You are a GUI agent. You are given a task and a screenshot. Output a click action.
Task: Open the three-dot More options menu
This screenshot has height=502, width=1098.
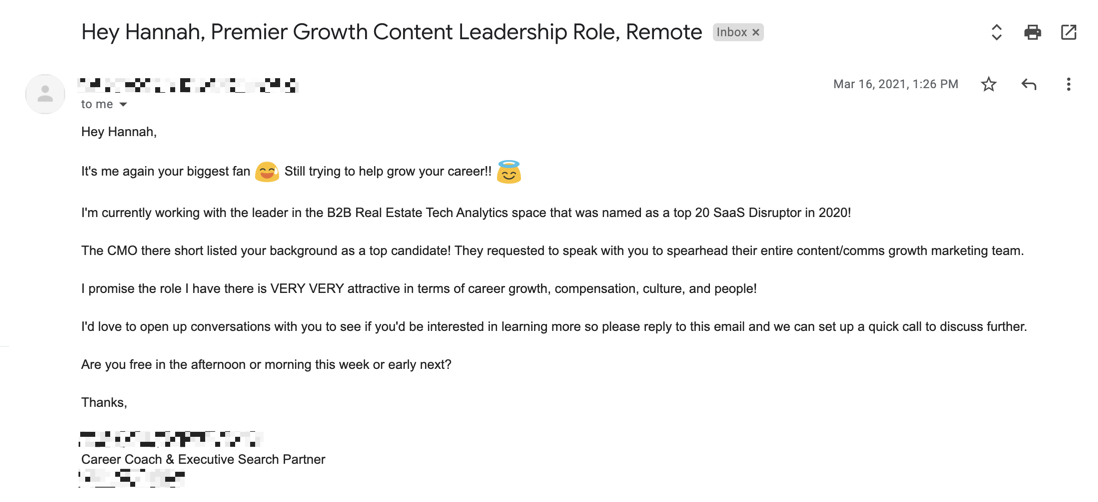click(x=1069, y=85)
